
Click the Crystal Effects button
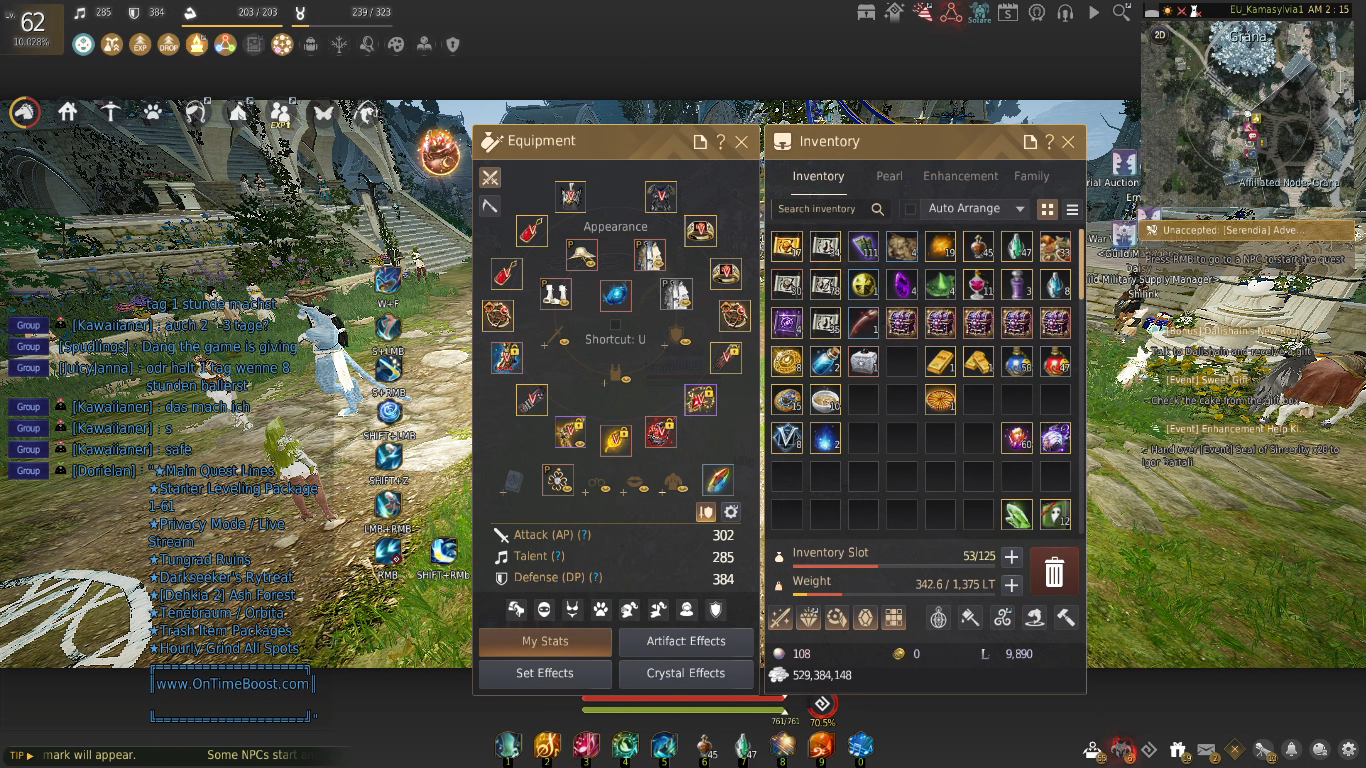[686, 673]
